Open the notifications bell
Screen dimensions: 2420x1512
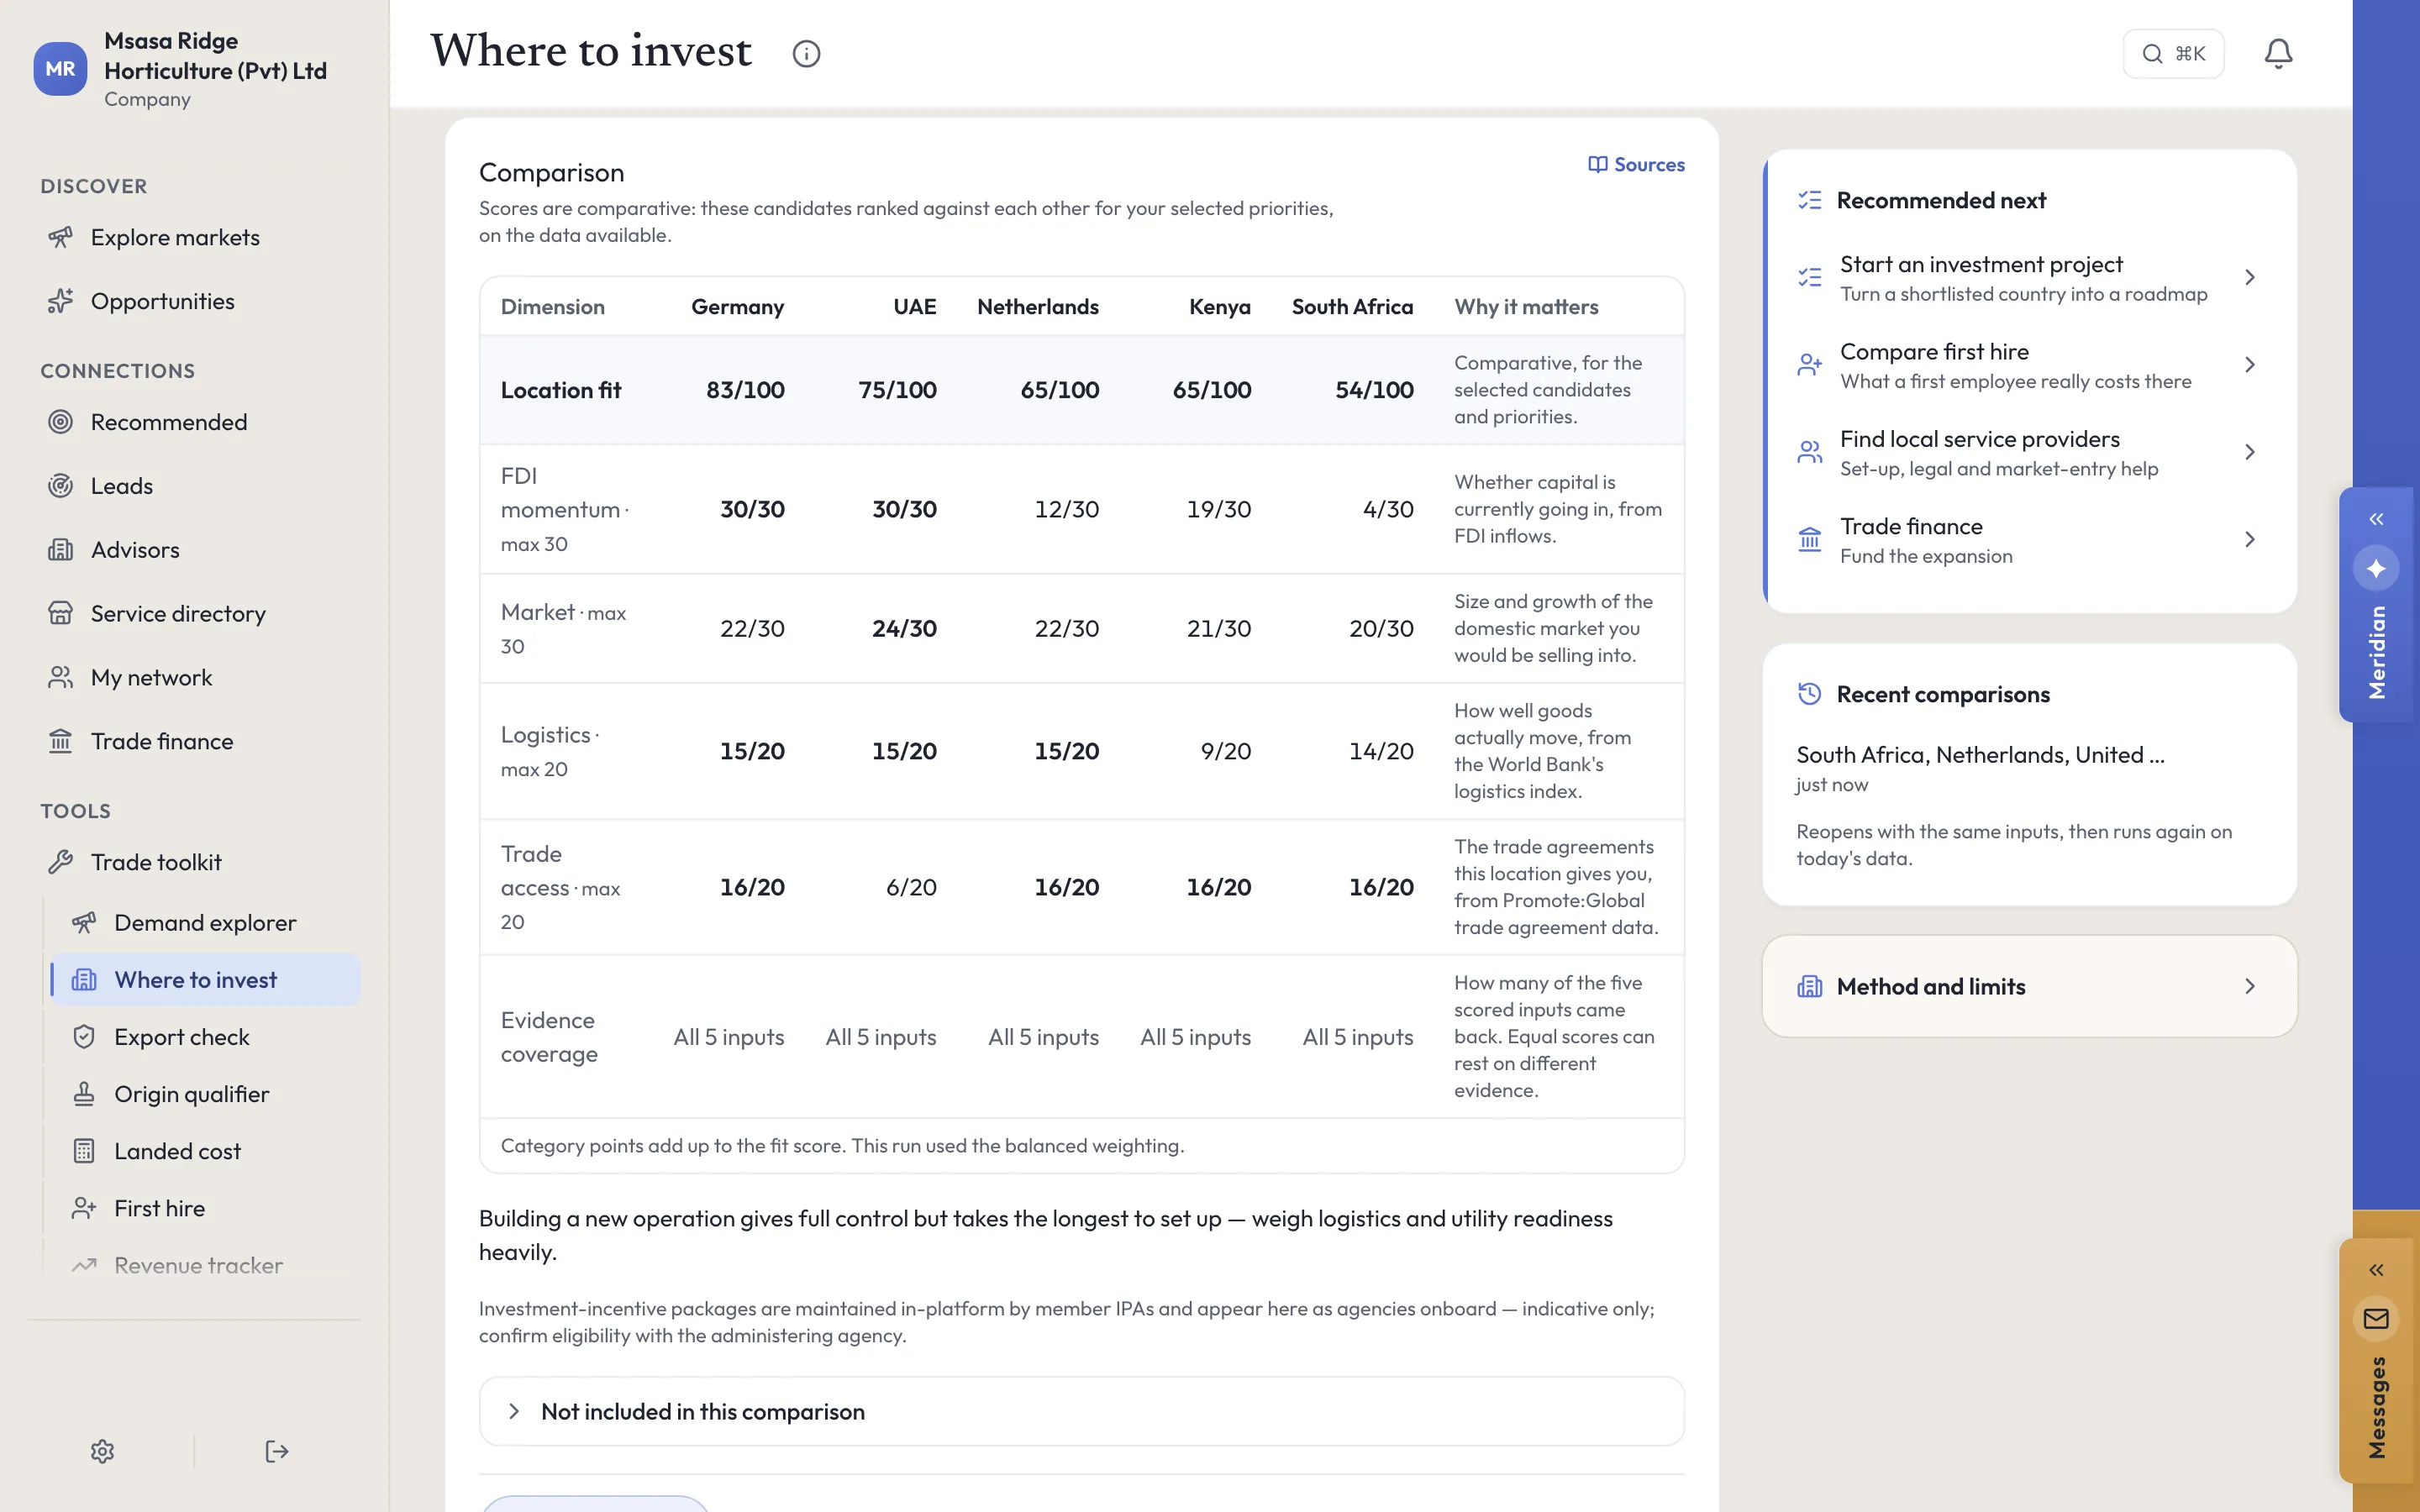coord(2278,53)
